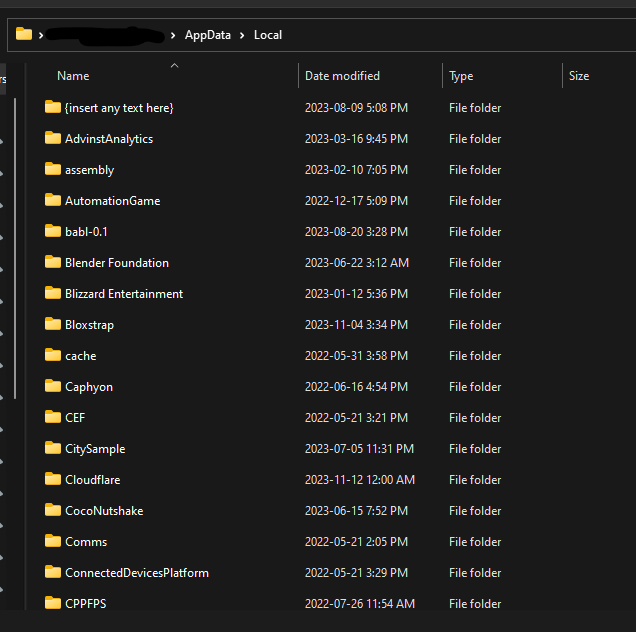
Task: Sort by the Name column header
Action: (x=73, y=76)
